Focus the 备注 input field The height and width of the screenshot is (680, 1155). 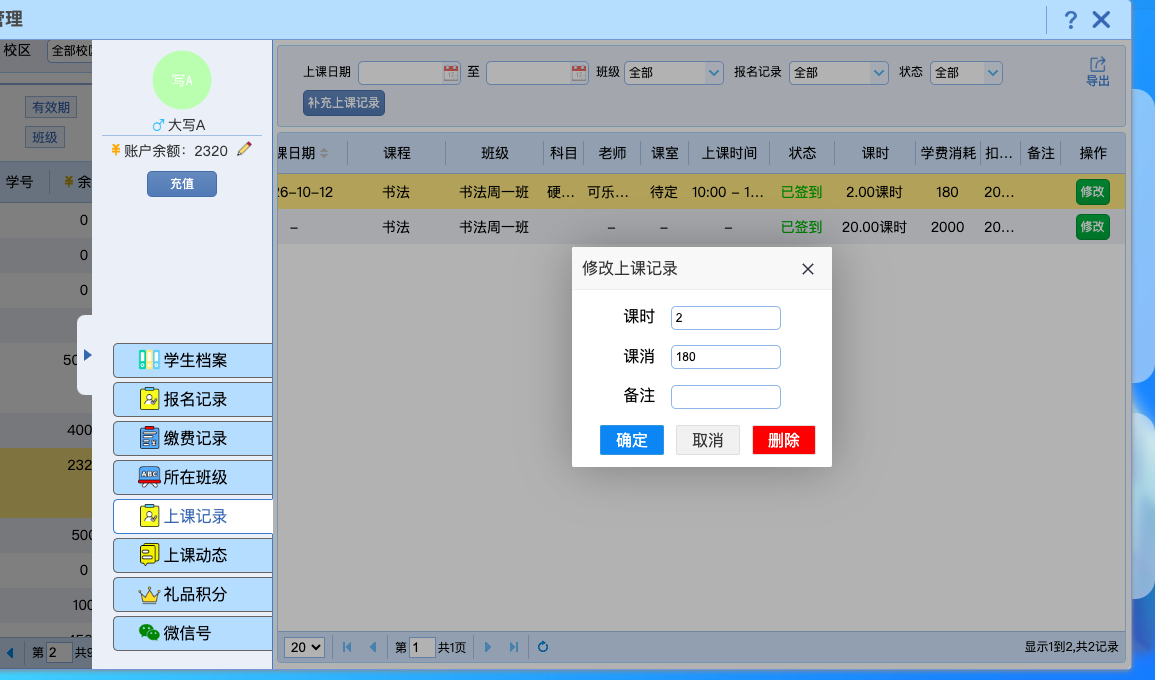[726, 396]
